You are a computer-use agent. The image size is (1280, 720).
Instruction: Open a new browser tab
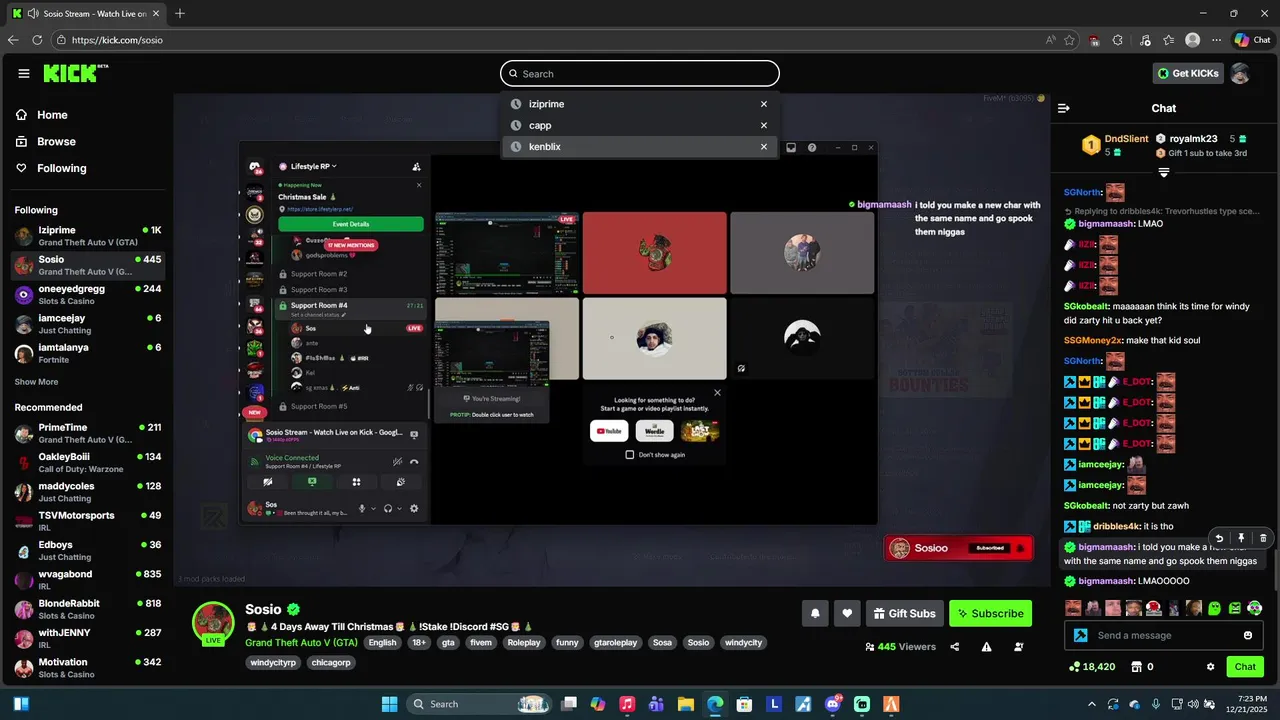(180, 13)
